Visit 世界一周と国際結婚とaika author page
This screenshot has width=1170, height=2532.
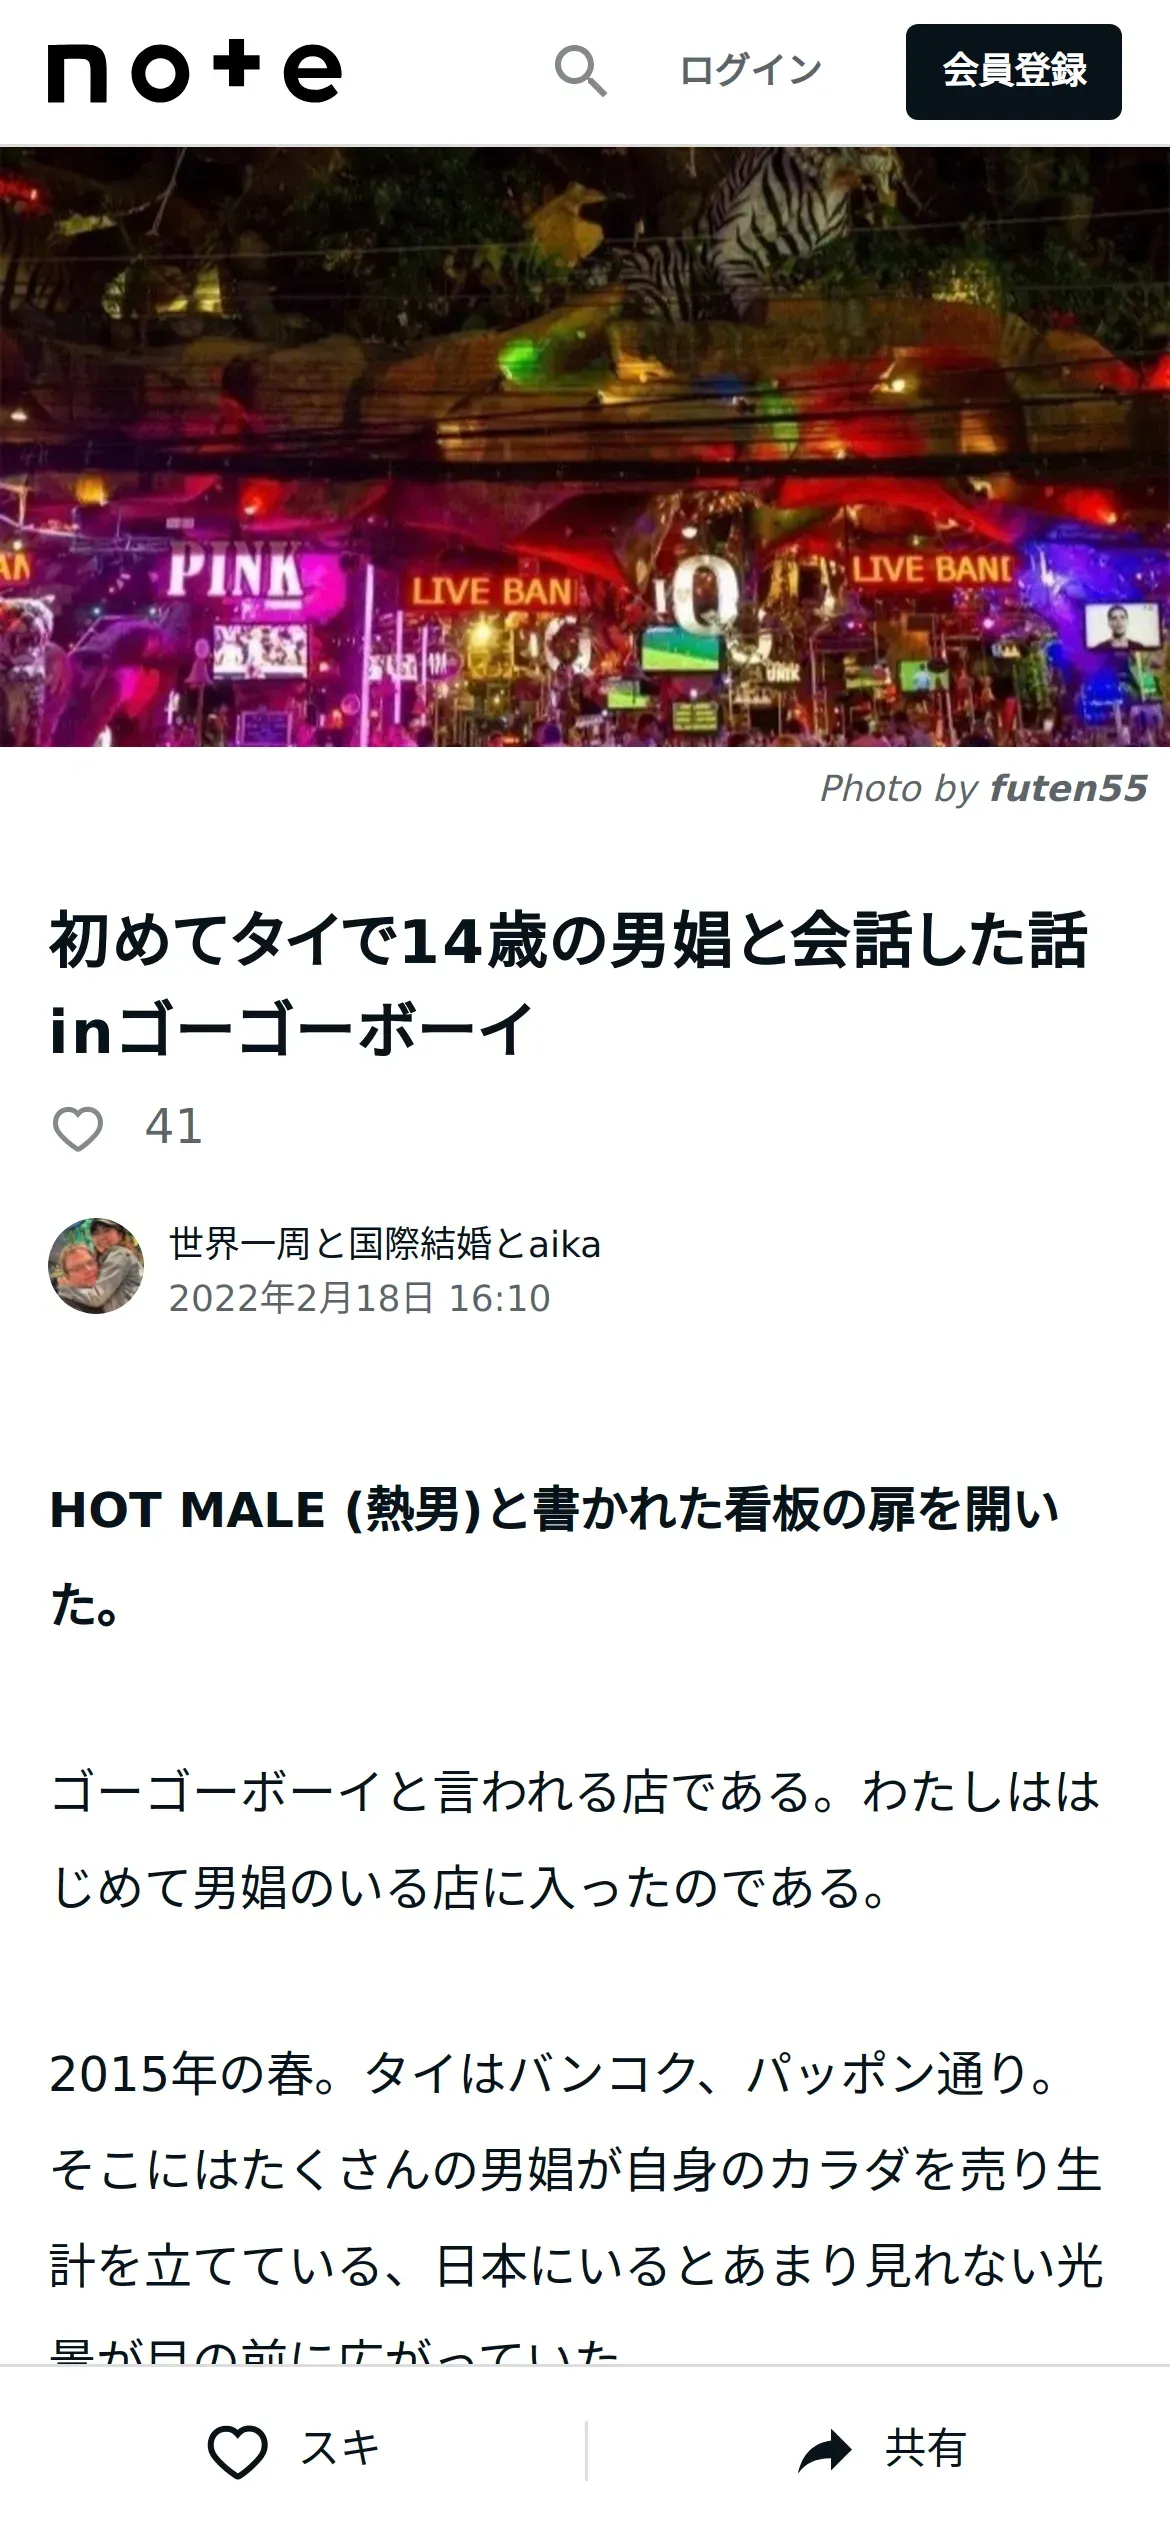(x=385, y=1244)
